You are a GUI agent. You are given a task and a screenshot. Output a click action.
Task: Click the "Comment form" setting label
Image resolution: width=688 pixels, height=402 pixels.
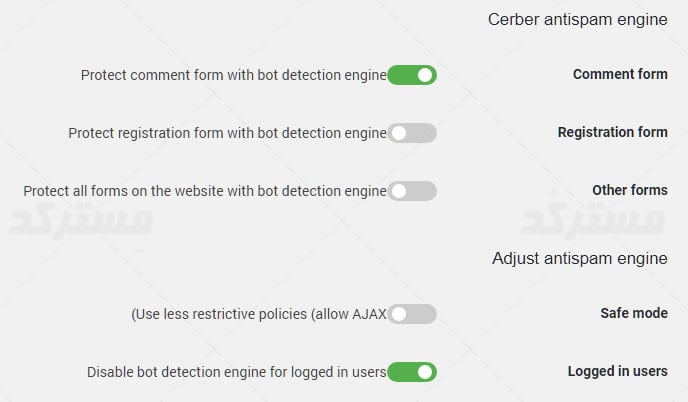coord(620,75)
